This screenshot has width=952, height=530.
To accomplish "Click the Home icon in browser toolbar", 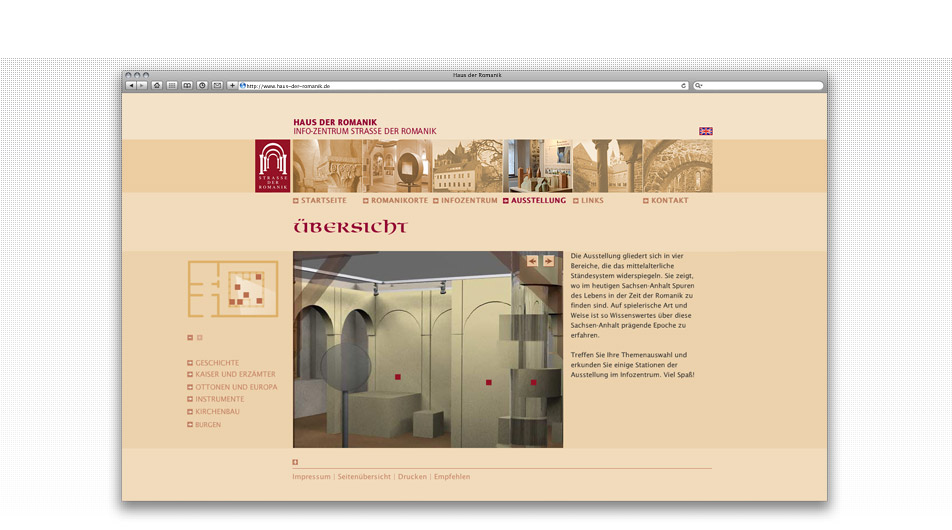I will pyautogui.click(x=157, y=86).
